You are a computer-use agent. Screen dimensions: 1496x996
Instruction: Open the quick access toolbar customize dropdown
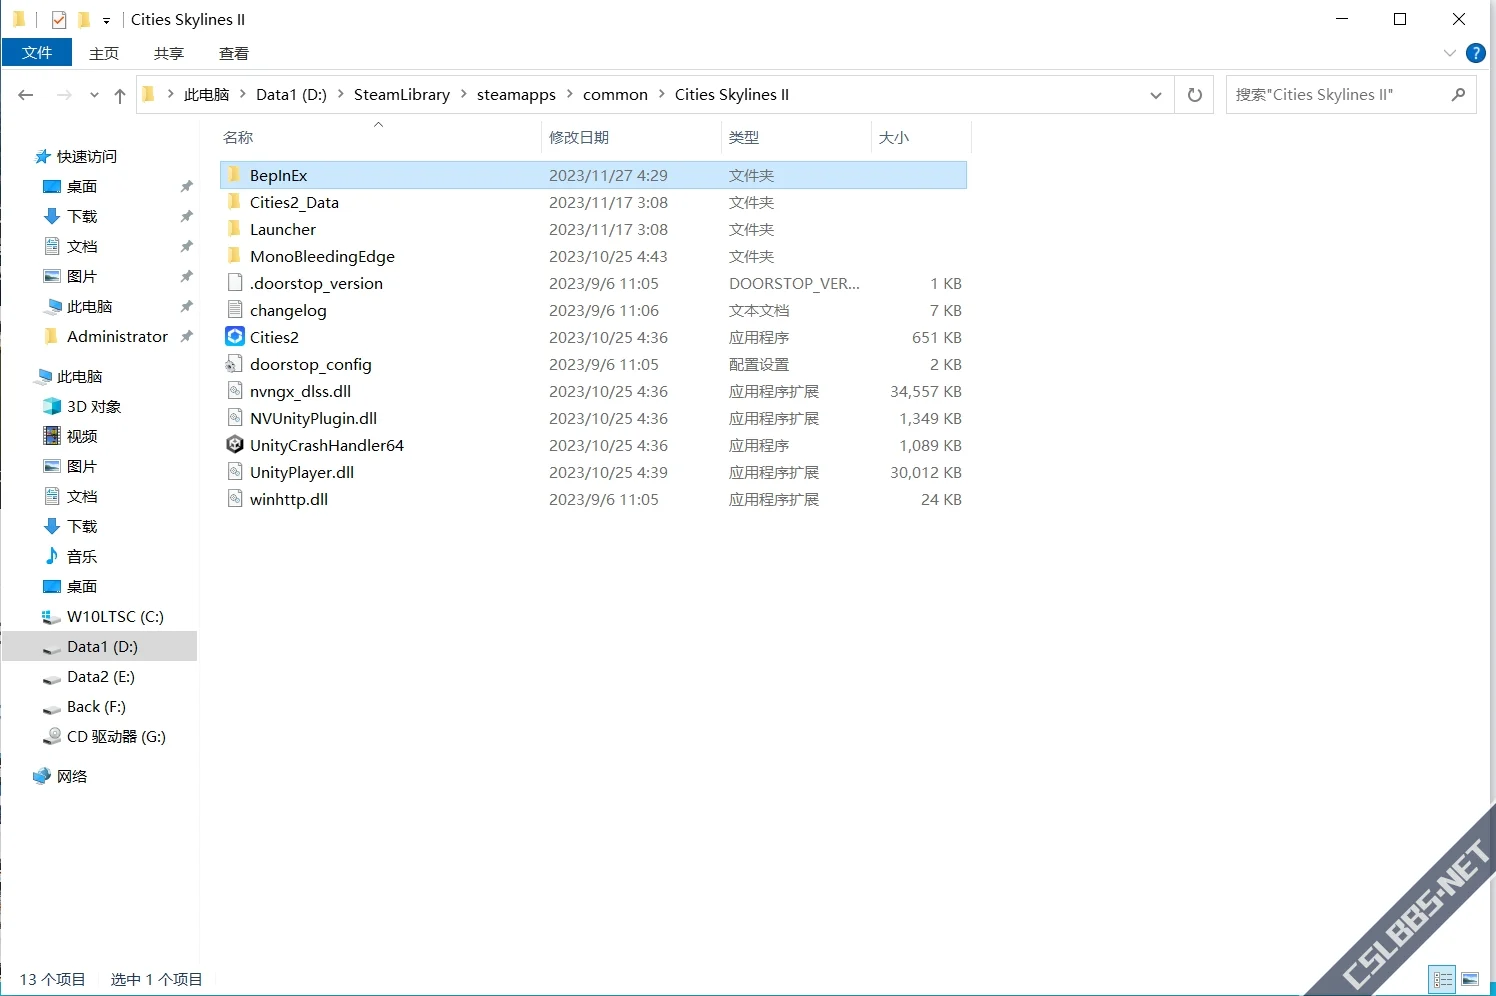point(106,20)
